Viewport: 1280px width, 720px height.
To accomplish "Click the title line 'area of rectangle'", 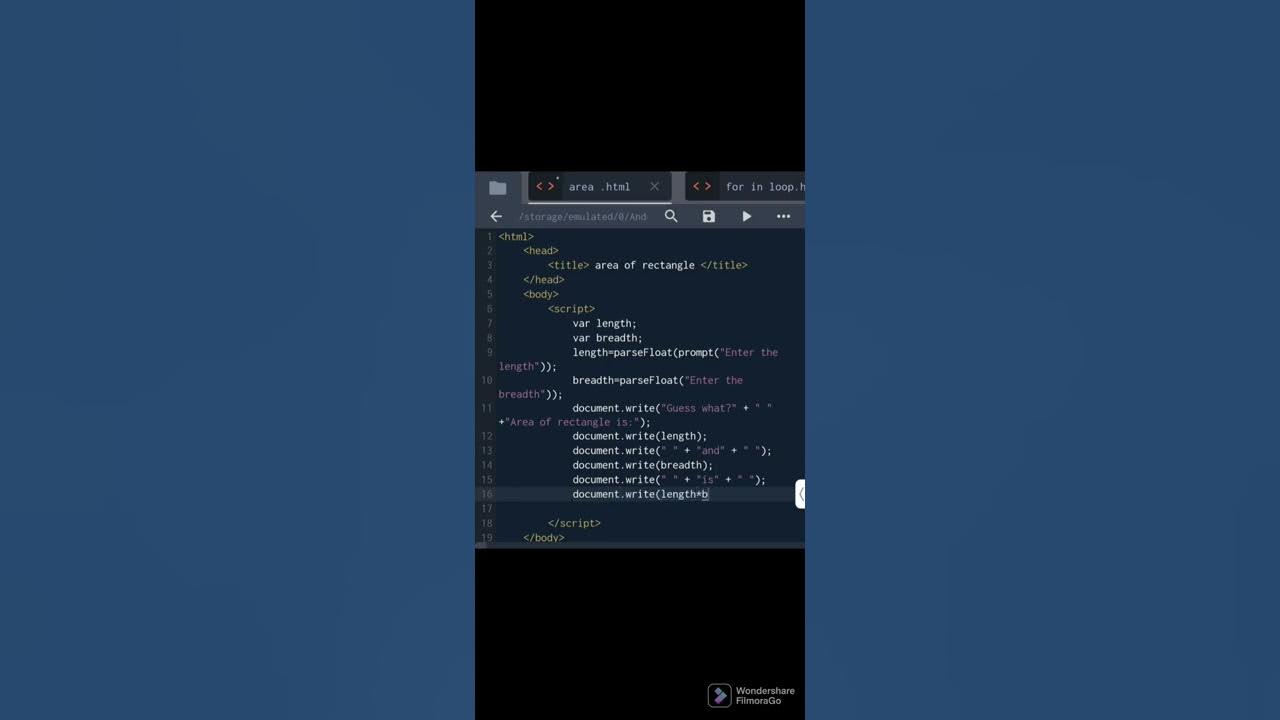I will (647, 265).
